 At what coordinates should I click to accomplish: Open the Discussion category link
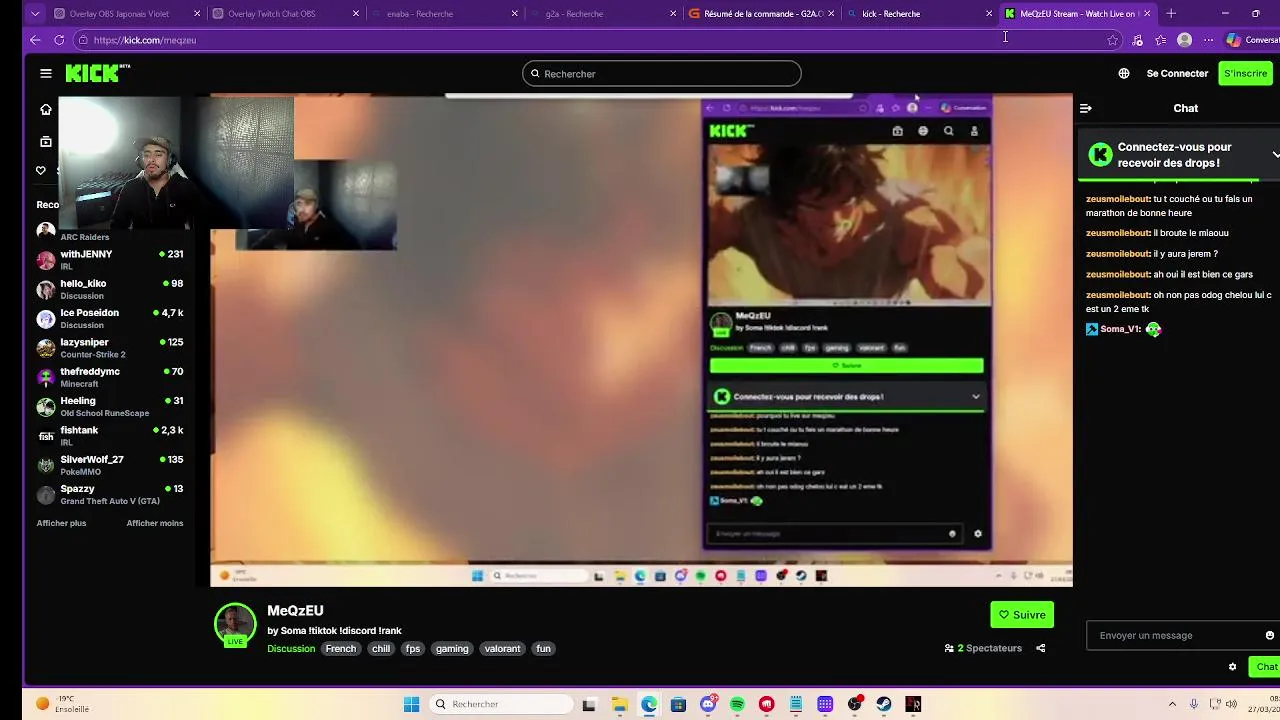pos(291,649)
